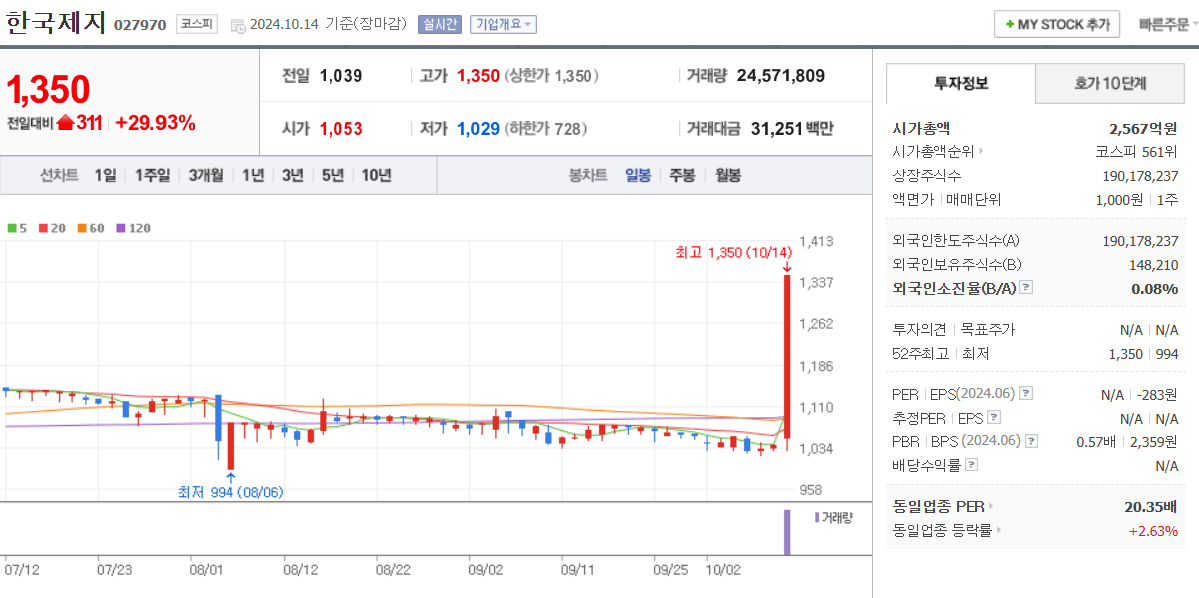Click the tall red candlestick on 10/14
1199x598 pixels.
click(787, 356)
